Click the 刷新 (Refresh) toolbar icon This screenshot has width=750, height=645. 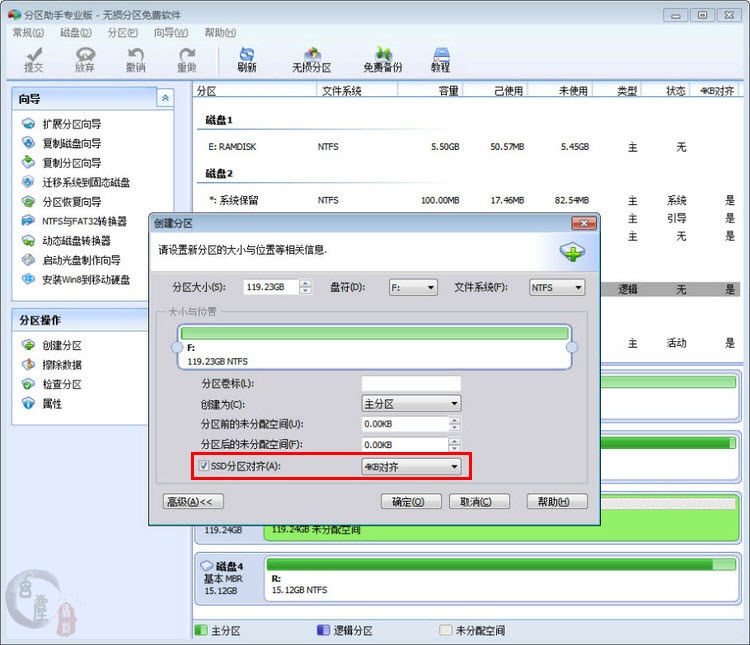click(246, 59)
